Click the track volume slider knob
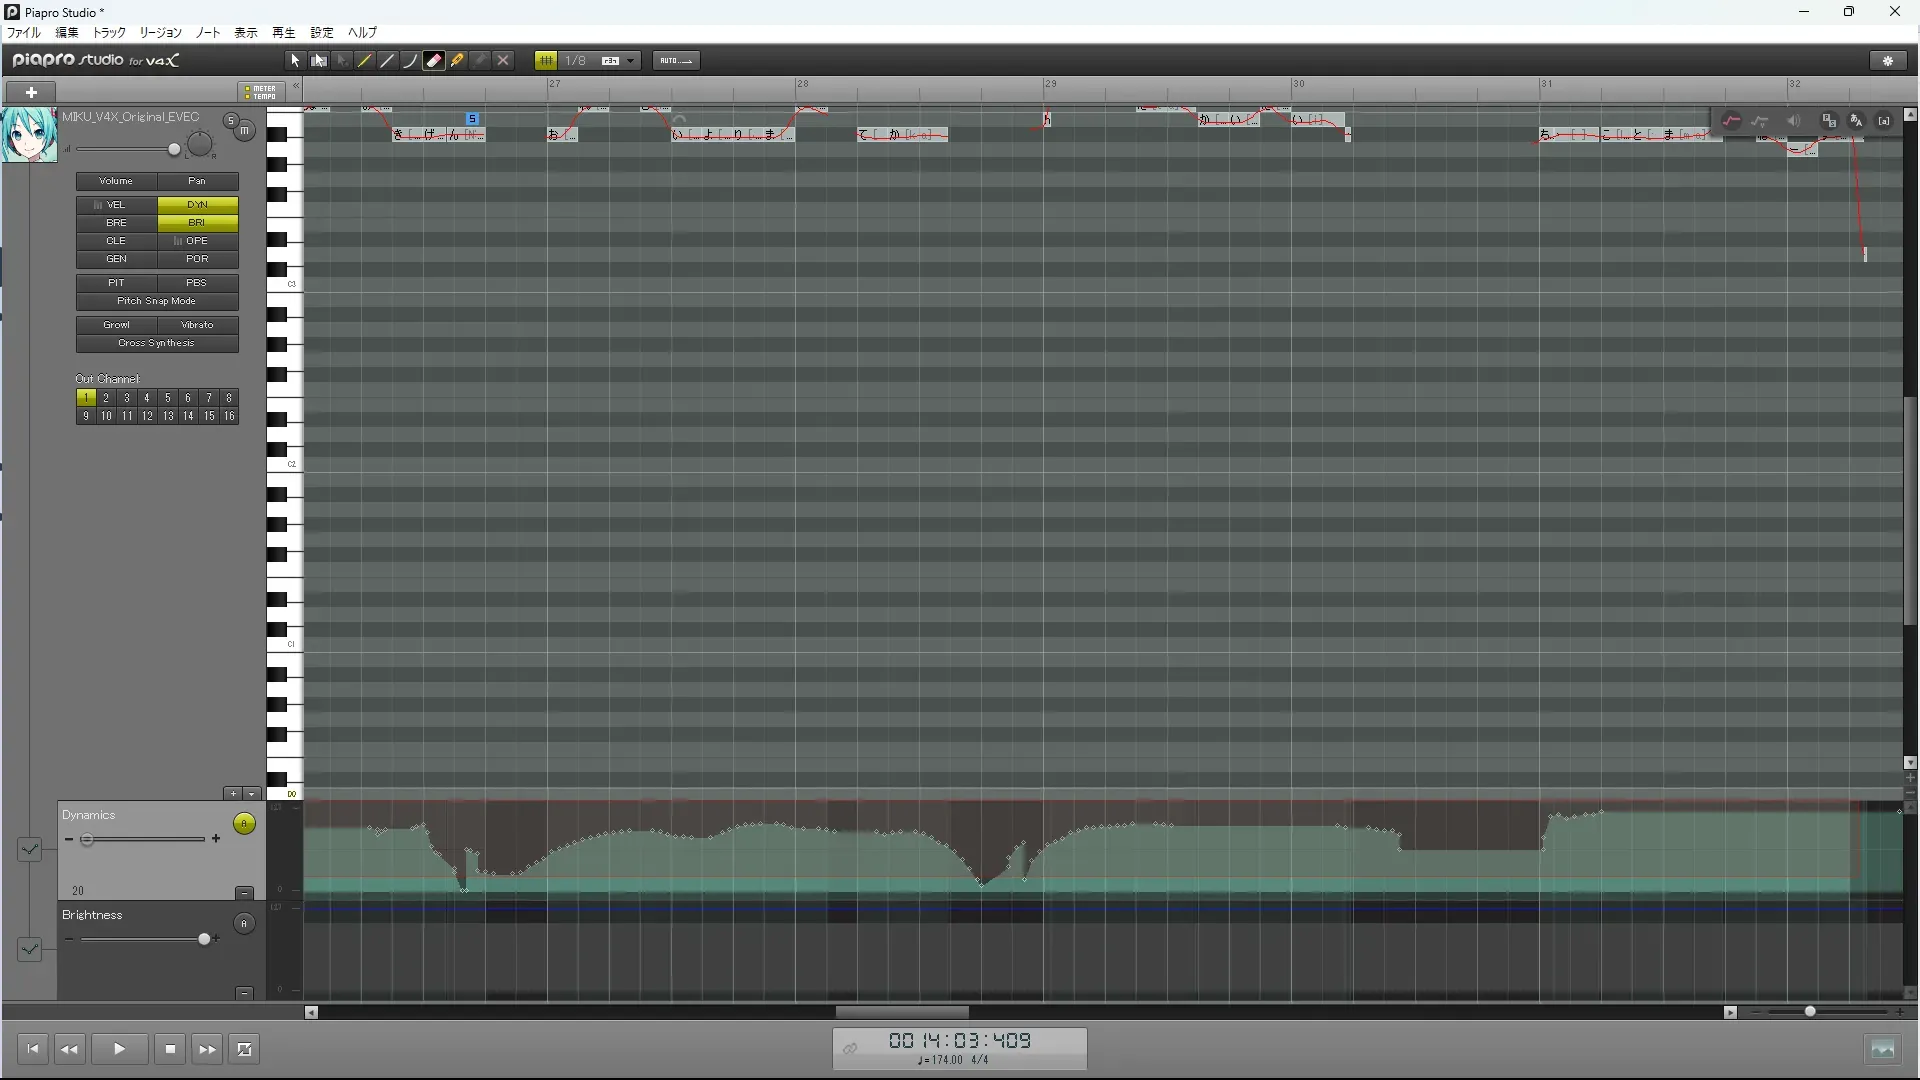 174,150
